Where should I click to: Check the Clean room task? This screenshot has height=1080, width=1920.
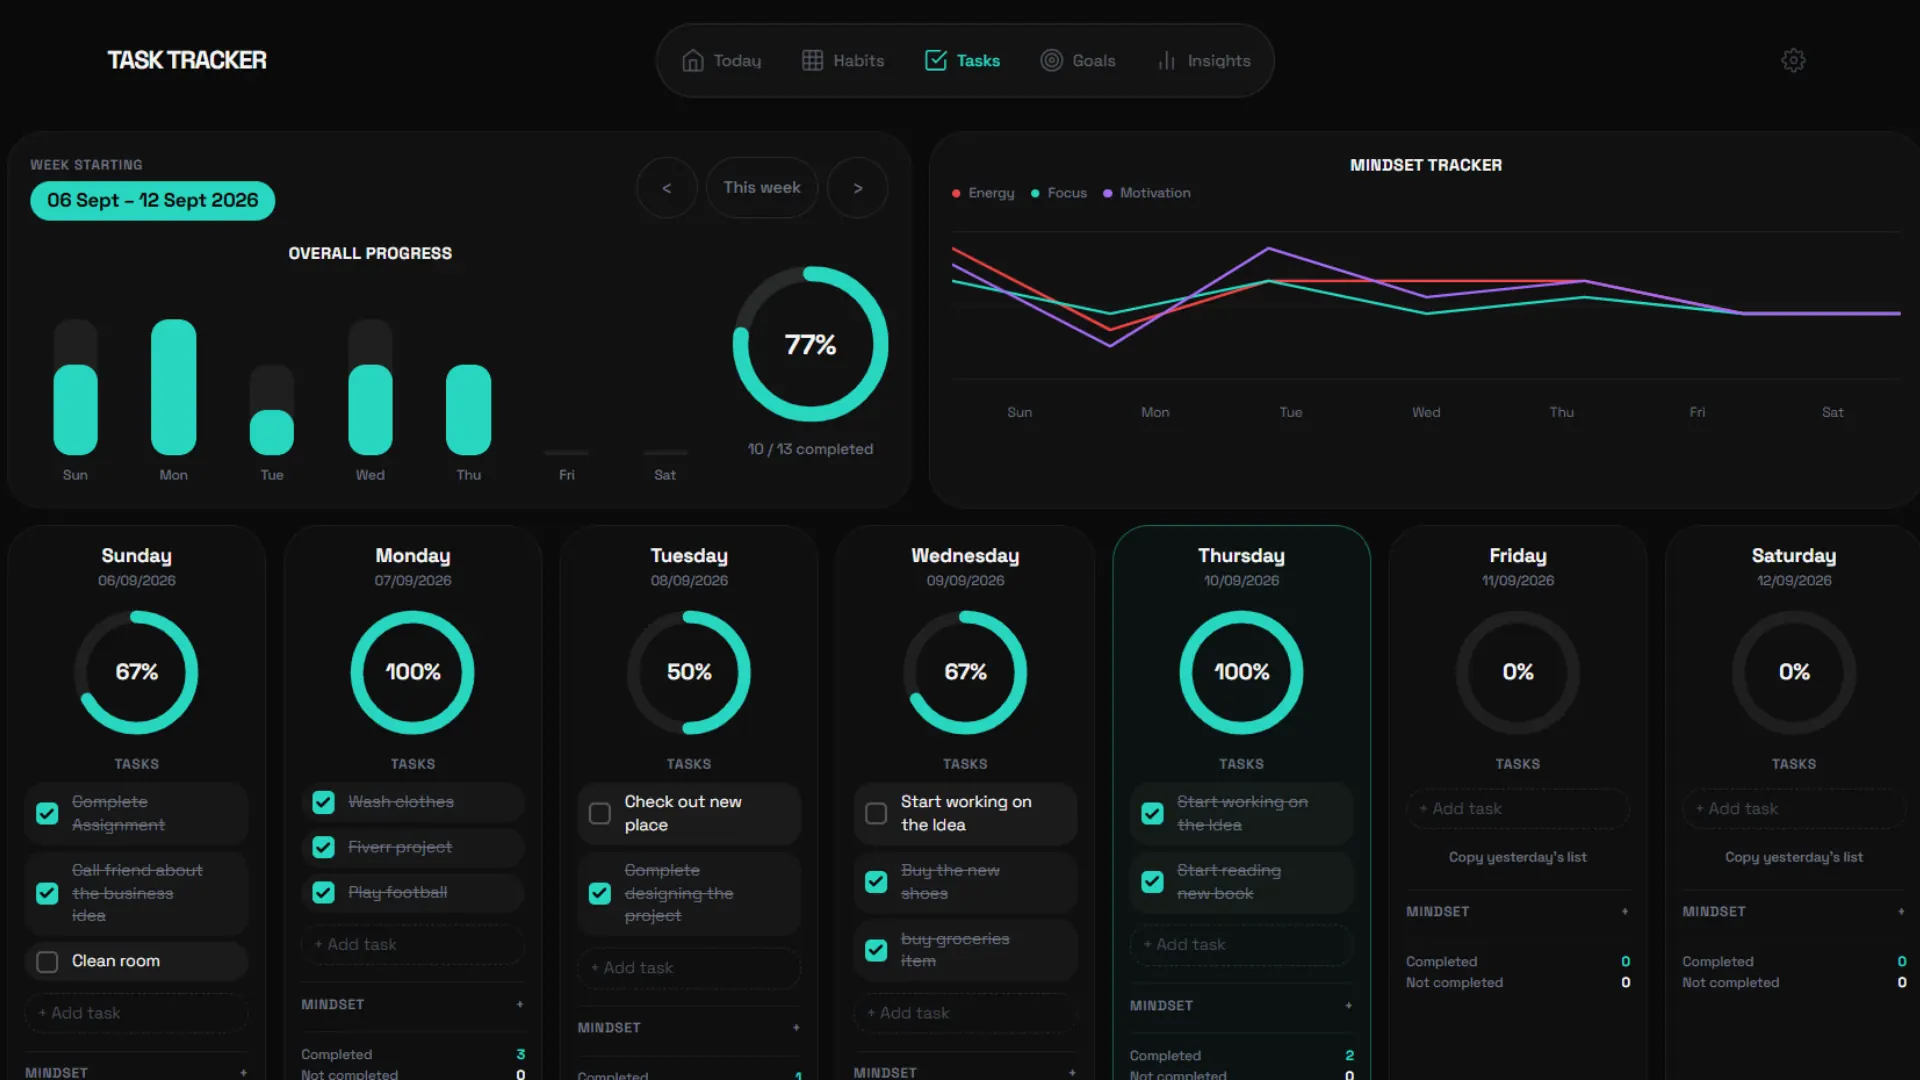tap(47, 961)
